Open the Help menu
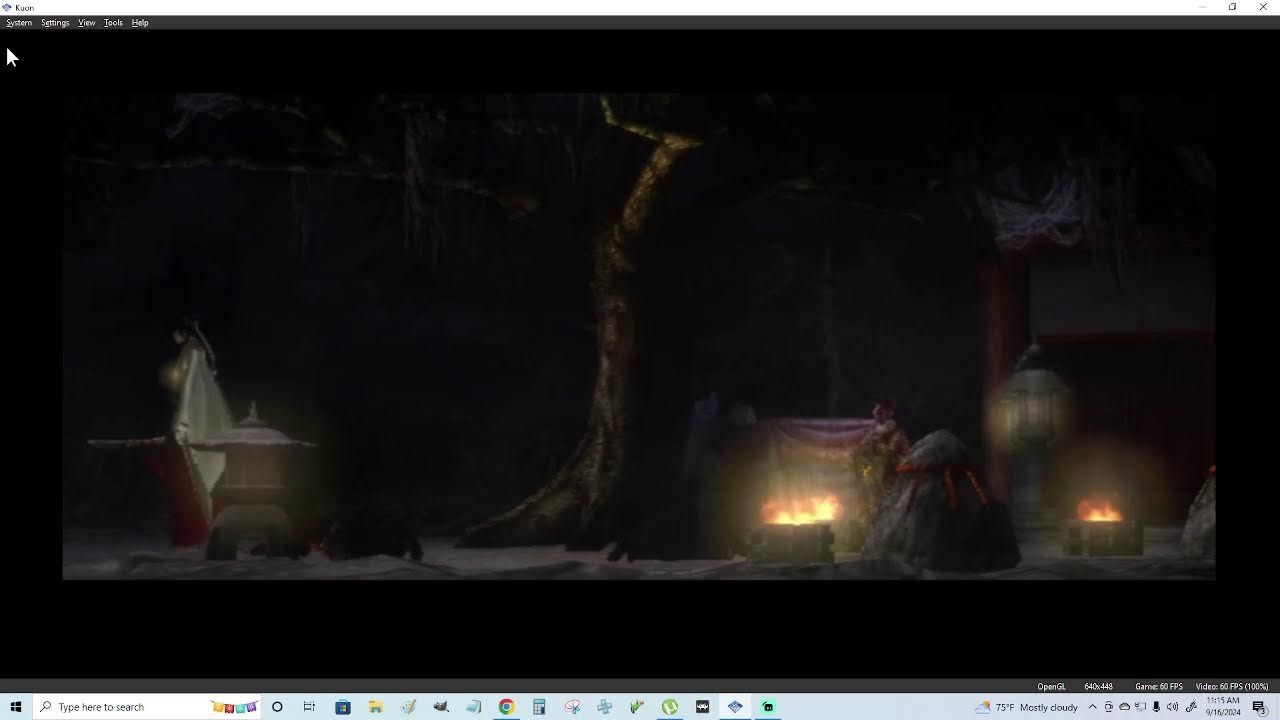1280x720 pixels. [140, 22]
